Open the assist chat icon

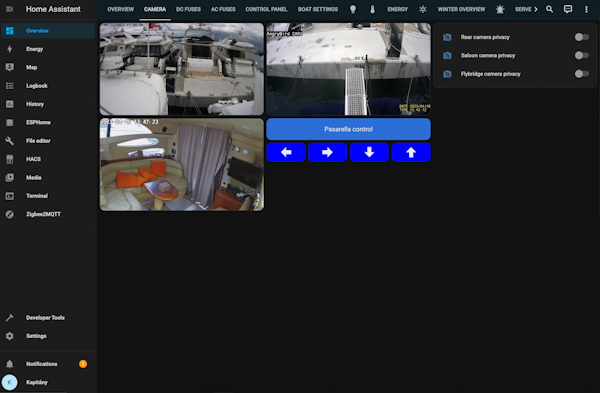pyautogui.click(x=568, y=9)
